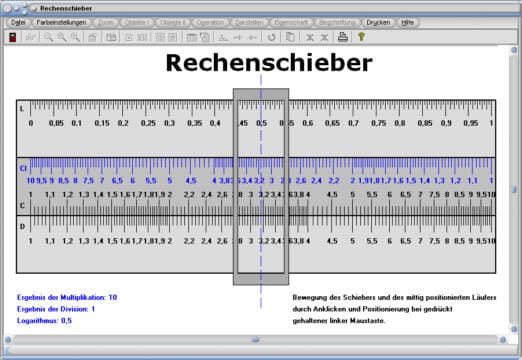Click the 0,95 mark on L scale
Screen dimensions: 522x360
[471, 123]
